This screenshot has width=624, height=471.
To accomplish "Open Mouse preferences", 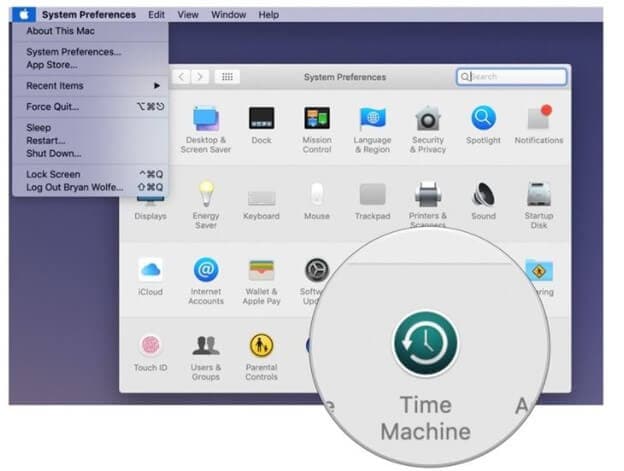I will pos(317,201).
